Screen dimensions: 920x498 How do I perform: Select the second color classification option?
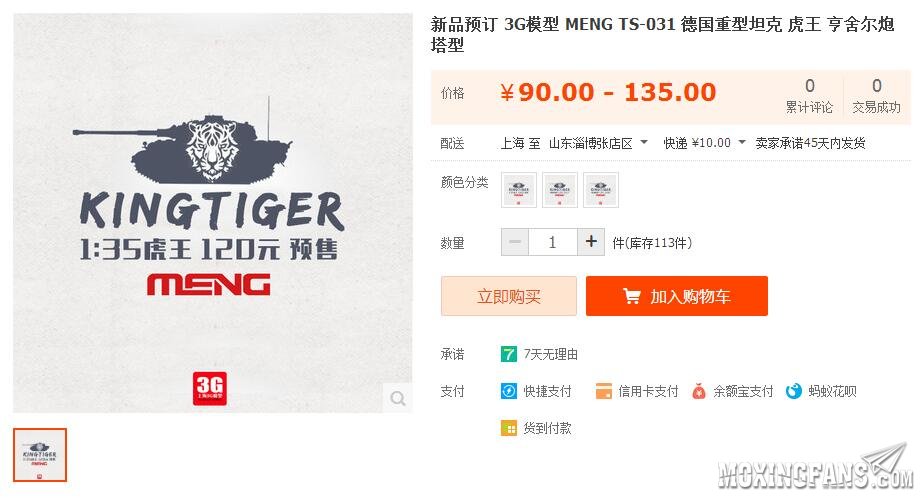pos(560,190)
